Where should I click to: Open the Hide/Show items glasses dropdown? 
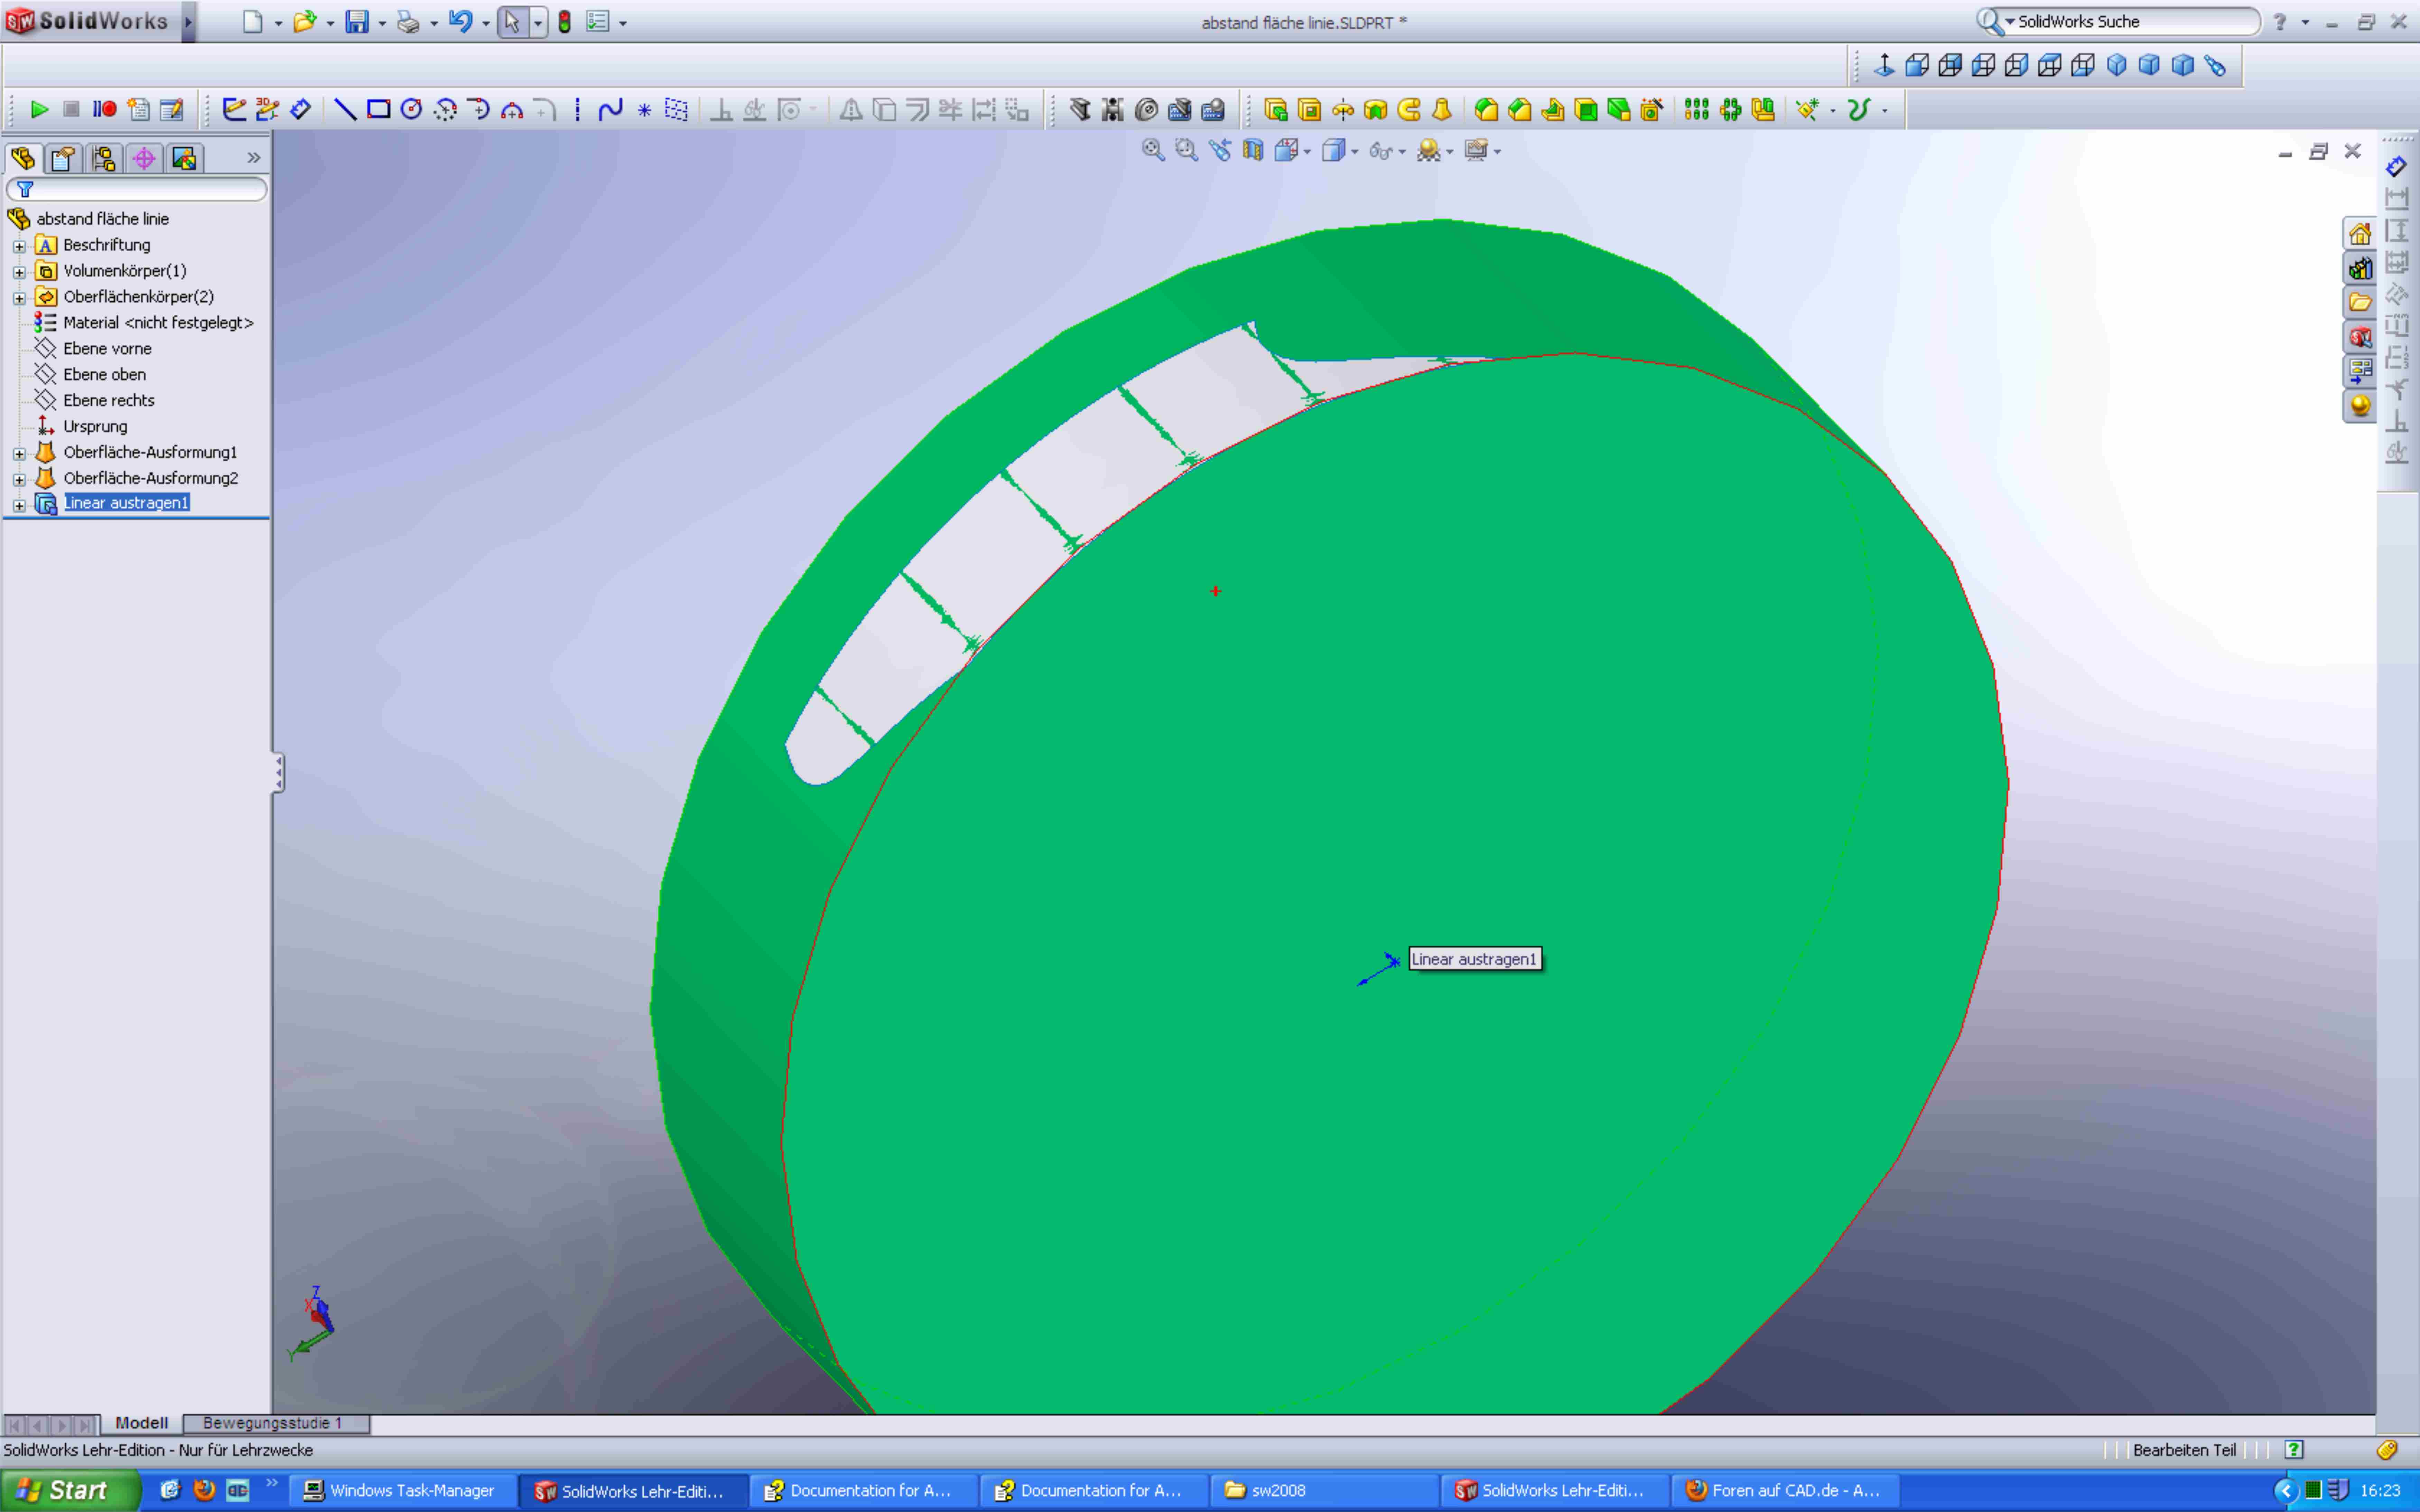tap(1402, 152)
